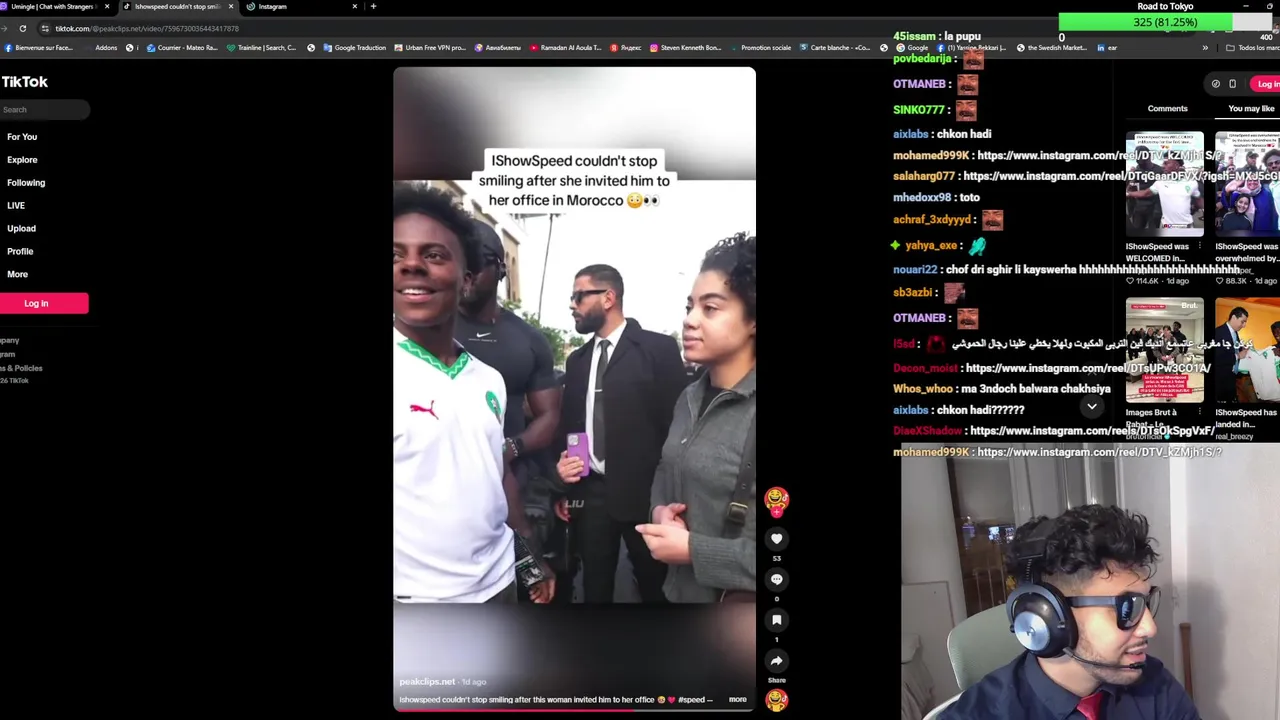
Task: Open the creator's profile avatar above the heart
Action: pos(776,497)
